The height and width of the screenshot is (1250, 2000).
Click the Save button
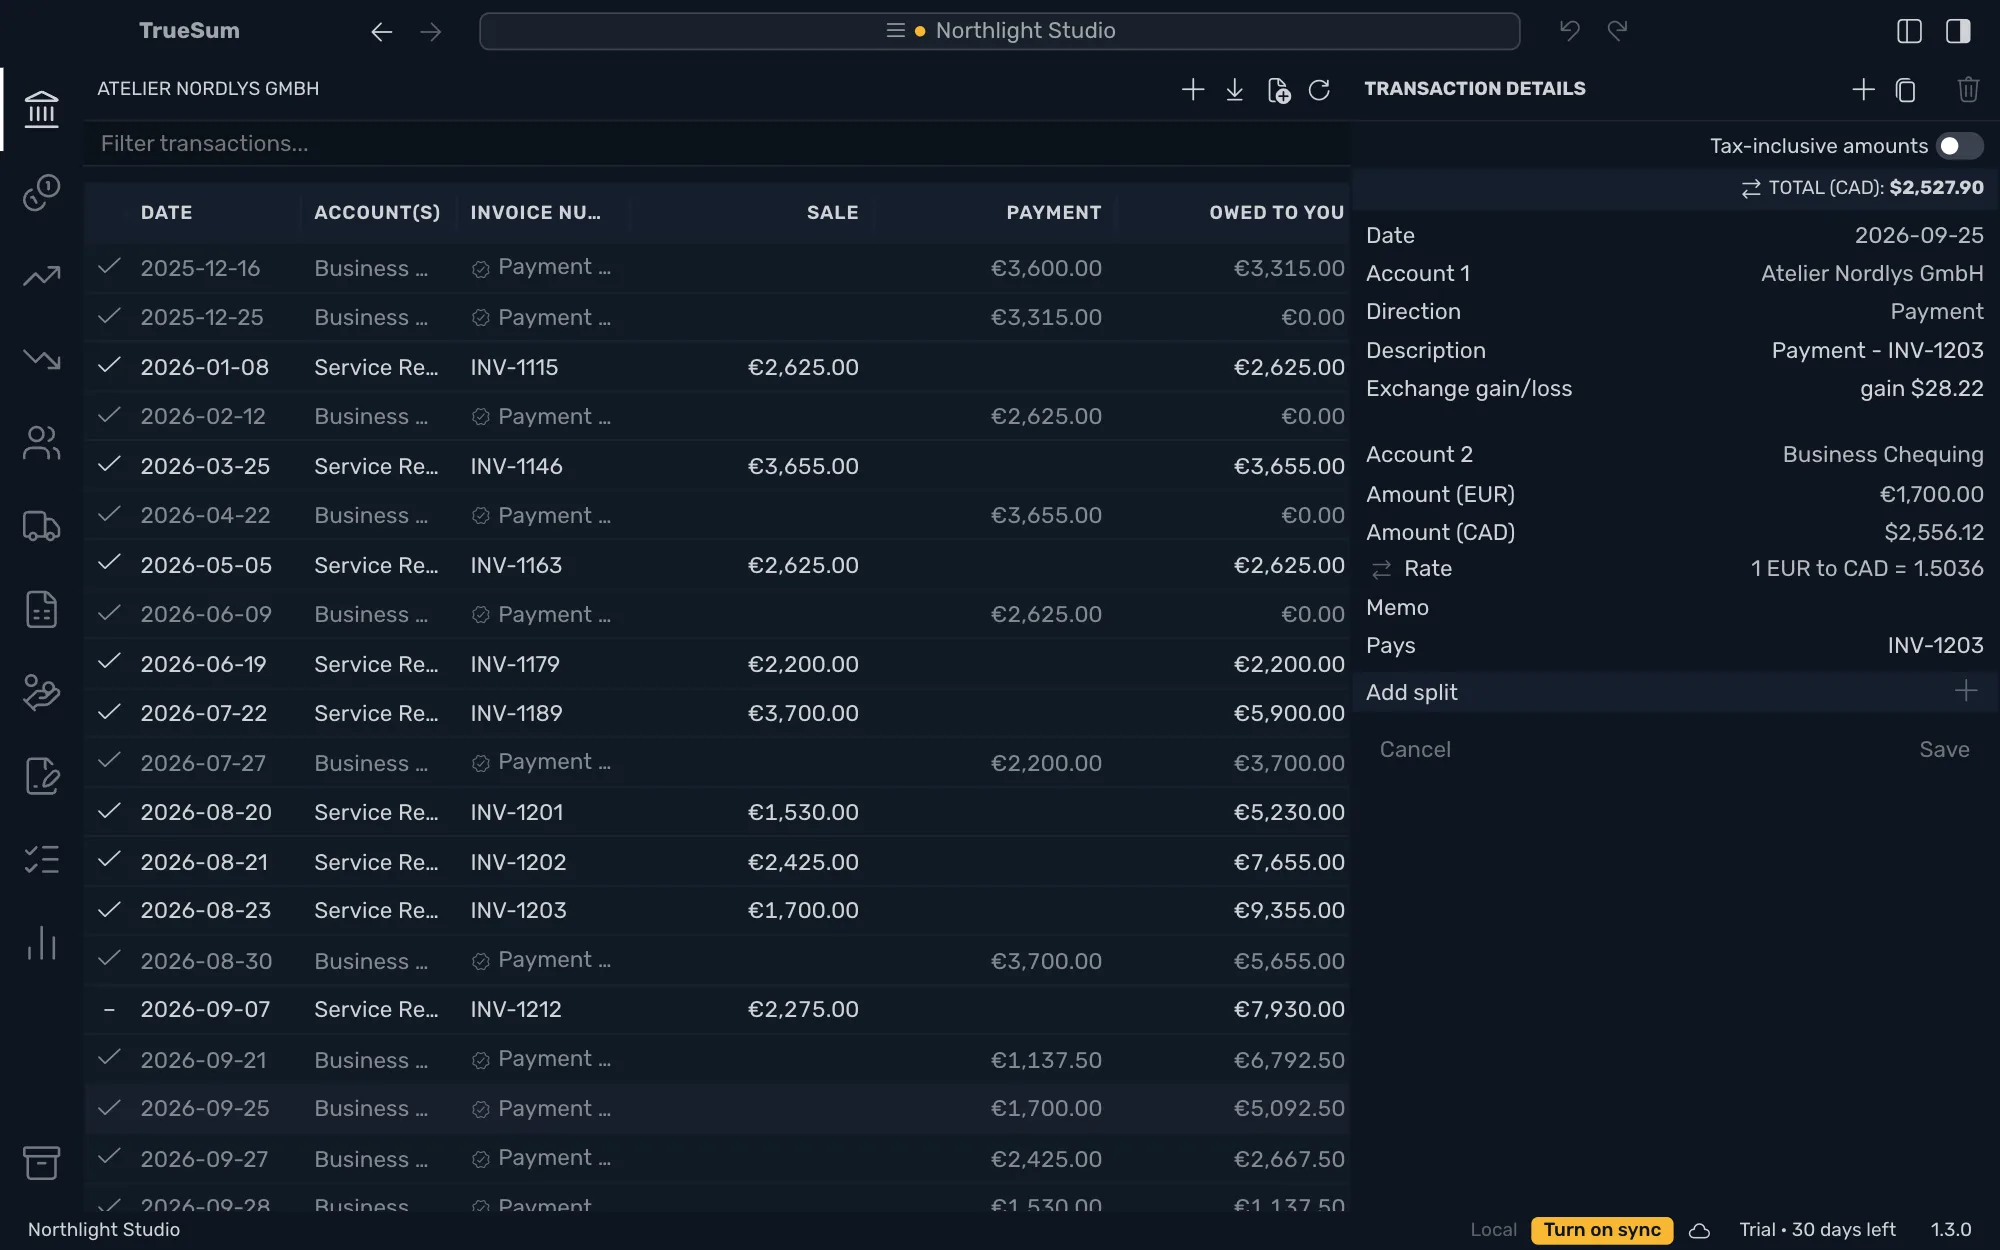[1944, 750]
